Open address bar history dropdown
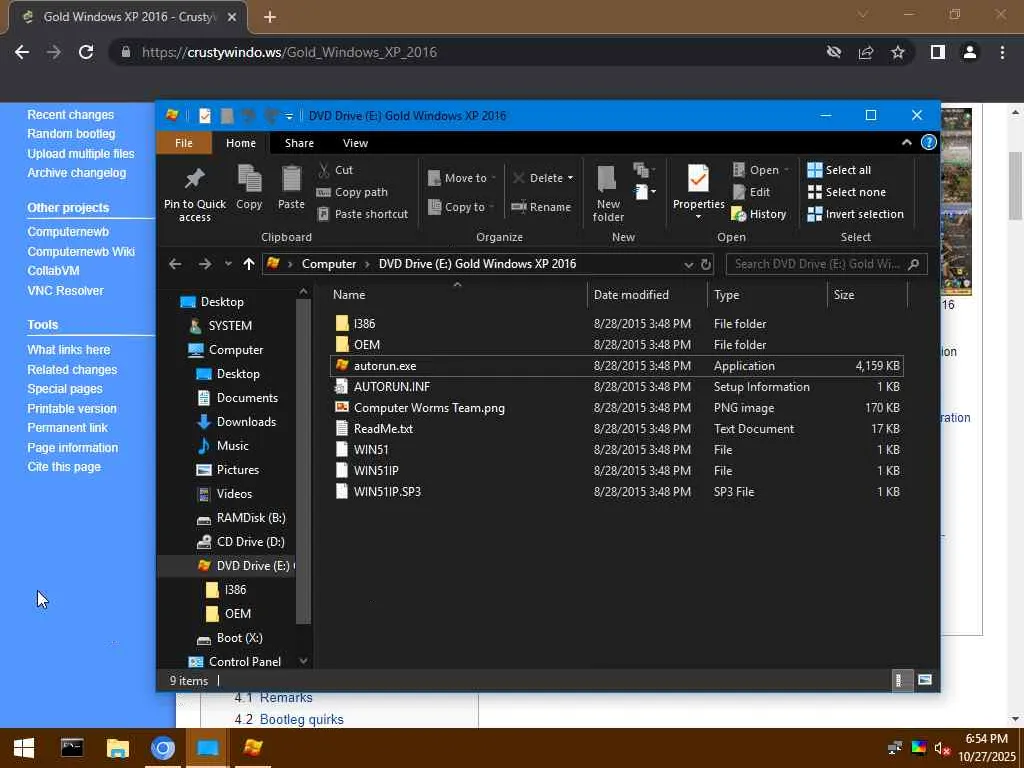The image size is (1024, 768). 688,264
